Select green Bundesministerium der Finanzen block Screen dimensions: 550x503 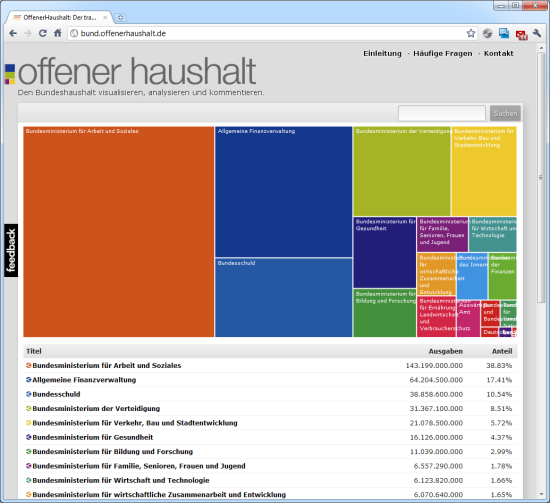pos(502,276)
